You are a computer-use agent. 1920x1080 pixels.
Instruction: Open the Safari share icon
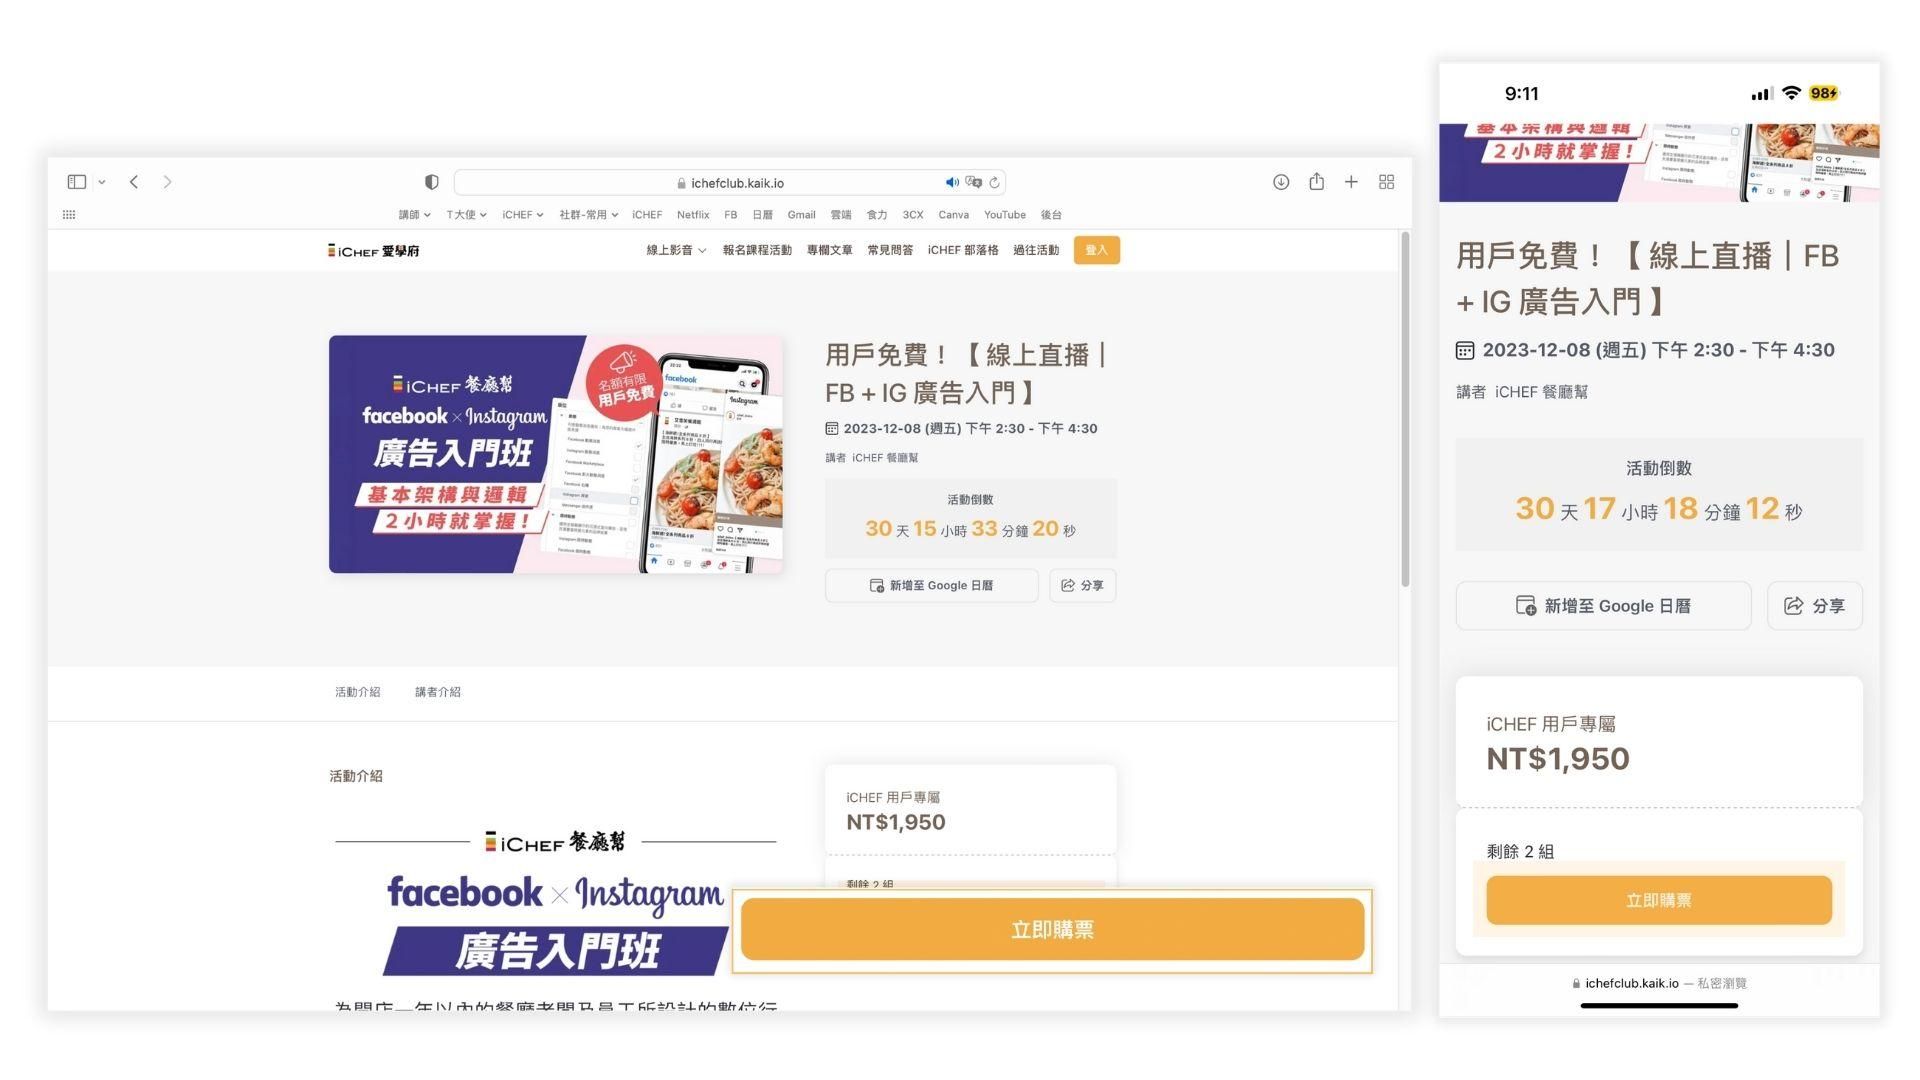tap(1316, 182)
